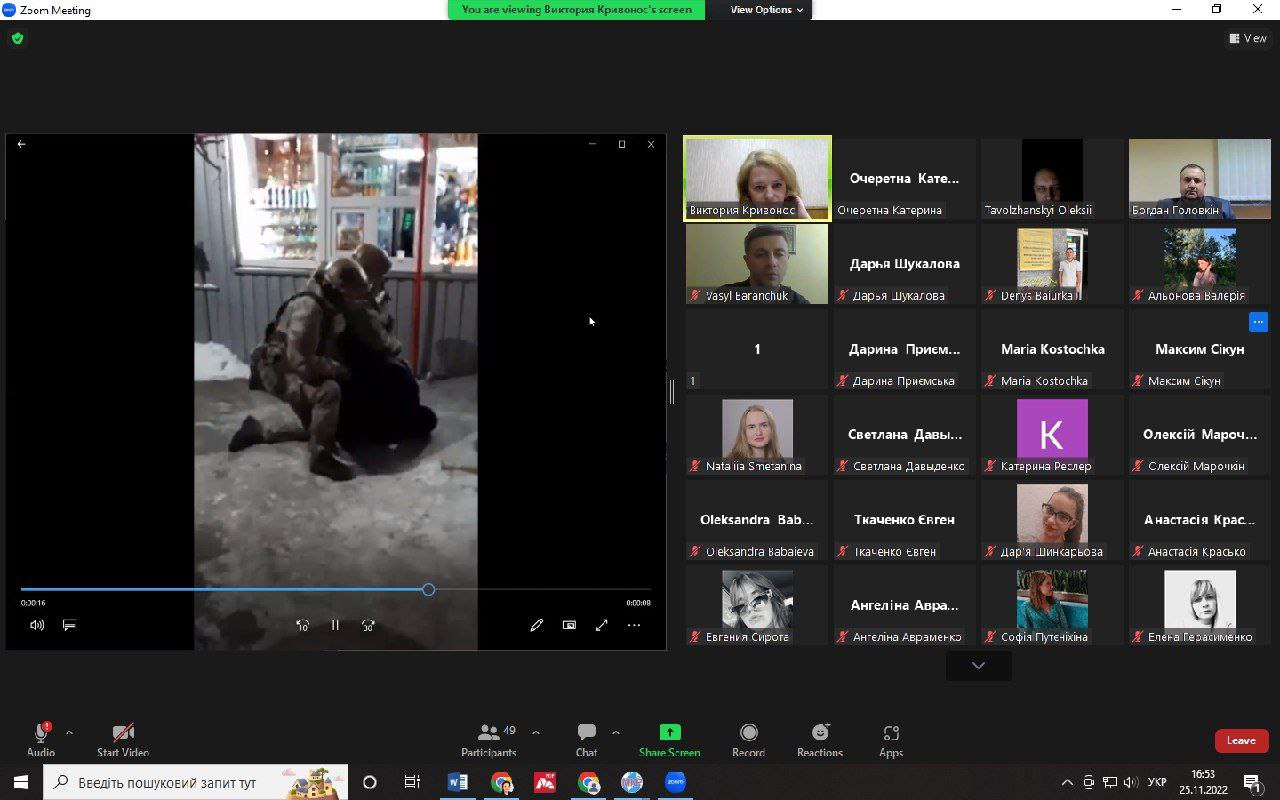This screenshot has width=1280, height=800.
Task: Click the green Share Screen icon
Action: (669, 739)
